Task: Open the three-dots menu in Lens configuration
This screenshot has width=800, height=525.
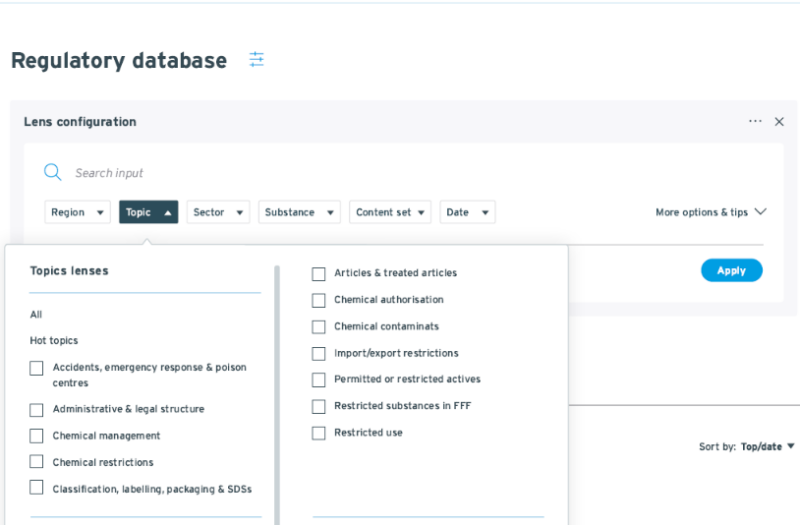Action: [755, 121]
